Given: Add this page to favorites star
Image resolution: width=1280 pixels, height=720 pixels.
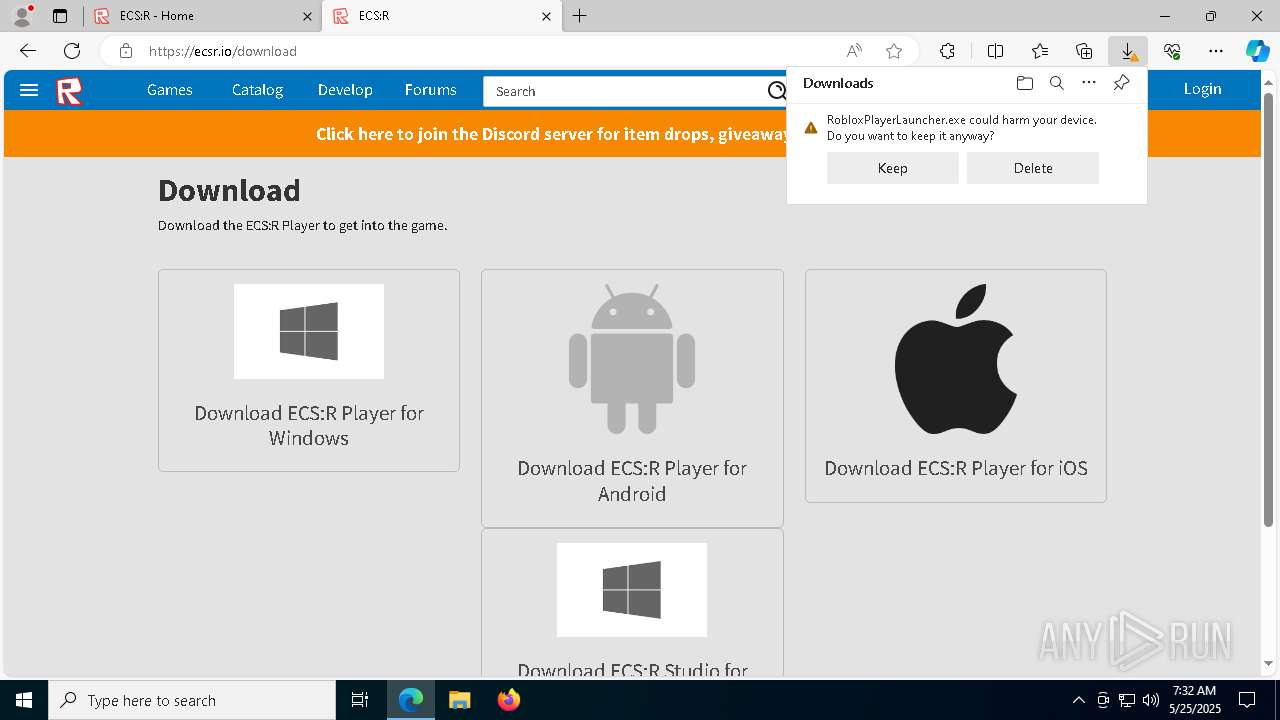Looking at the screenshot, I should (894, 51).
